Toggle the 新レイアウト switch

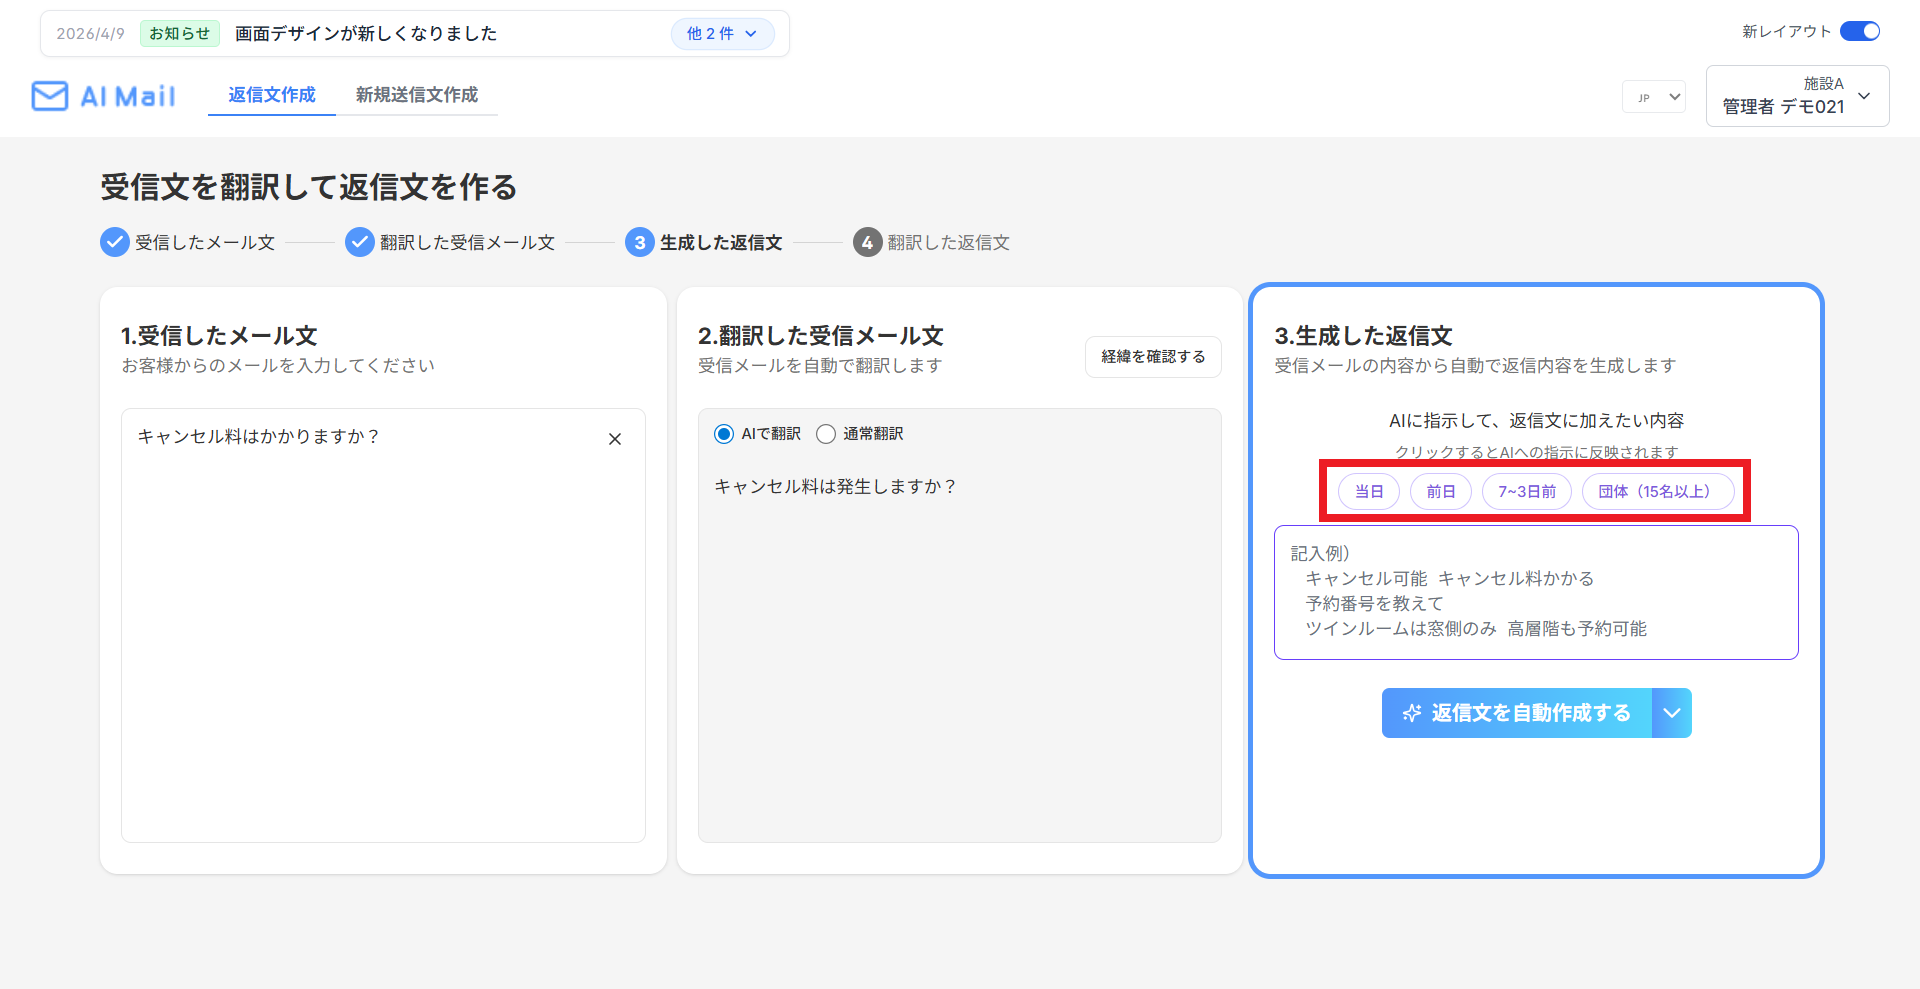tap(1860, 31)
